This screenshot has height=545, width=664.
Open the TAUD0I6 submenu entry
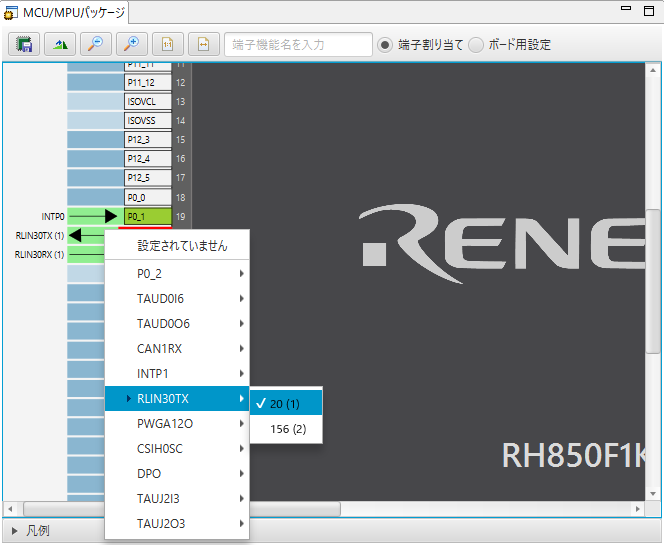click(177, 299)
